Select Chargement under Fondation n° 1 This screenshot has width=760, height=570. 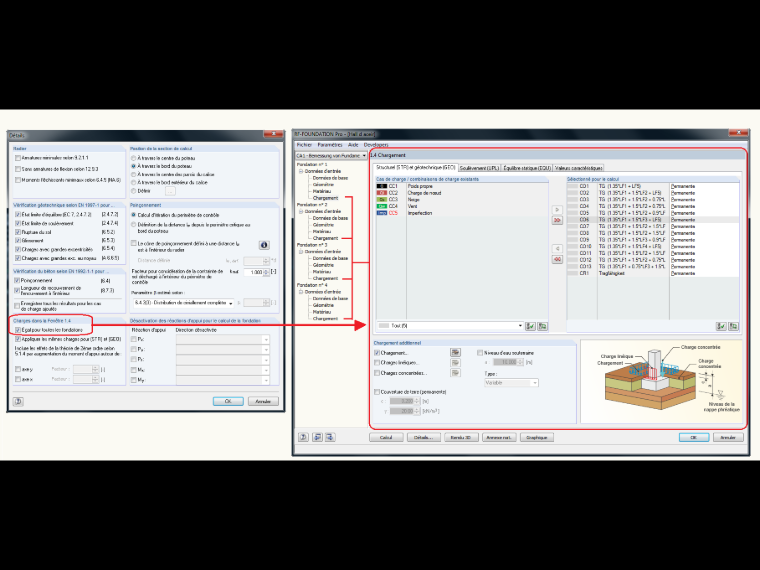325,198
